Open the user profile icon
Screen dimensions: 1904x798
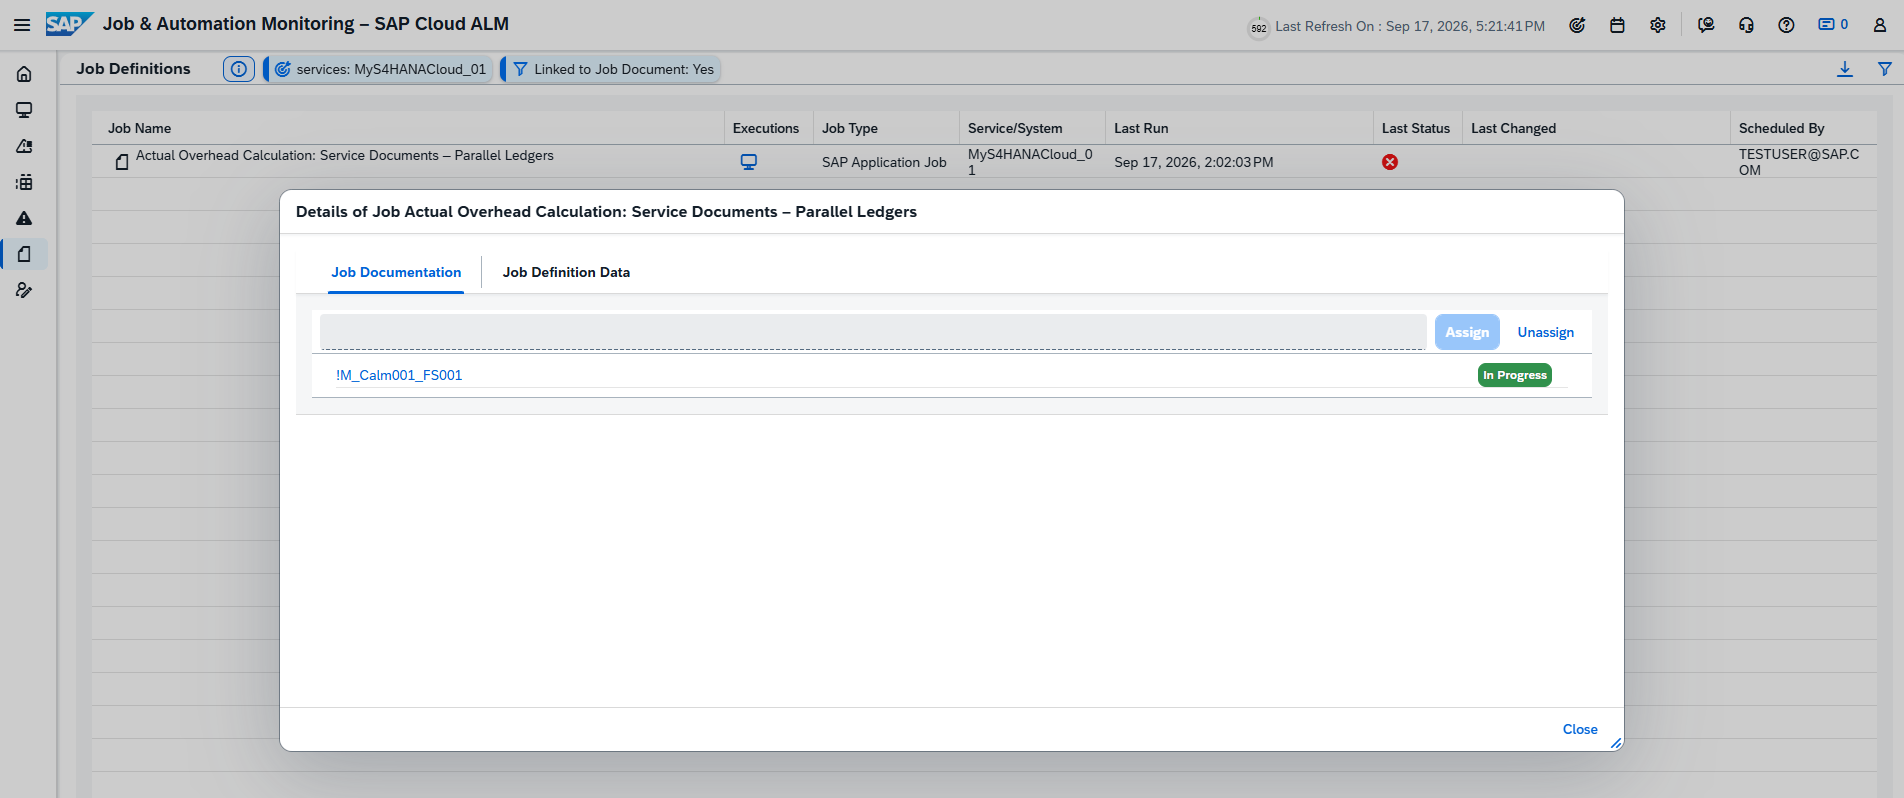pos(1880,25)
